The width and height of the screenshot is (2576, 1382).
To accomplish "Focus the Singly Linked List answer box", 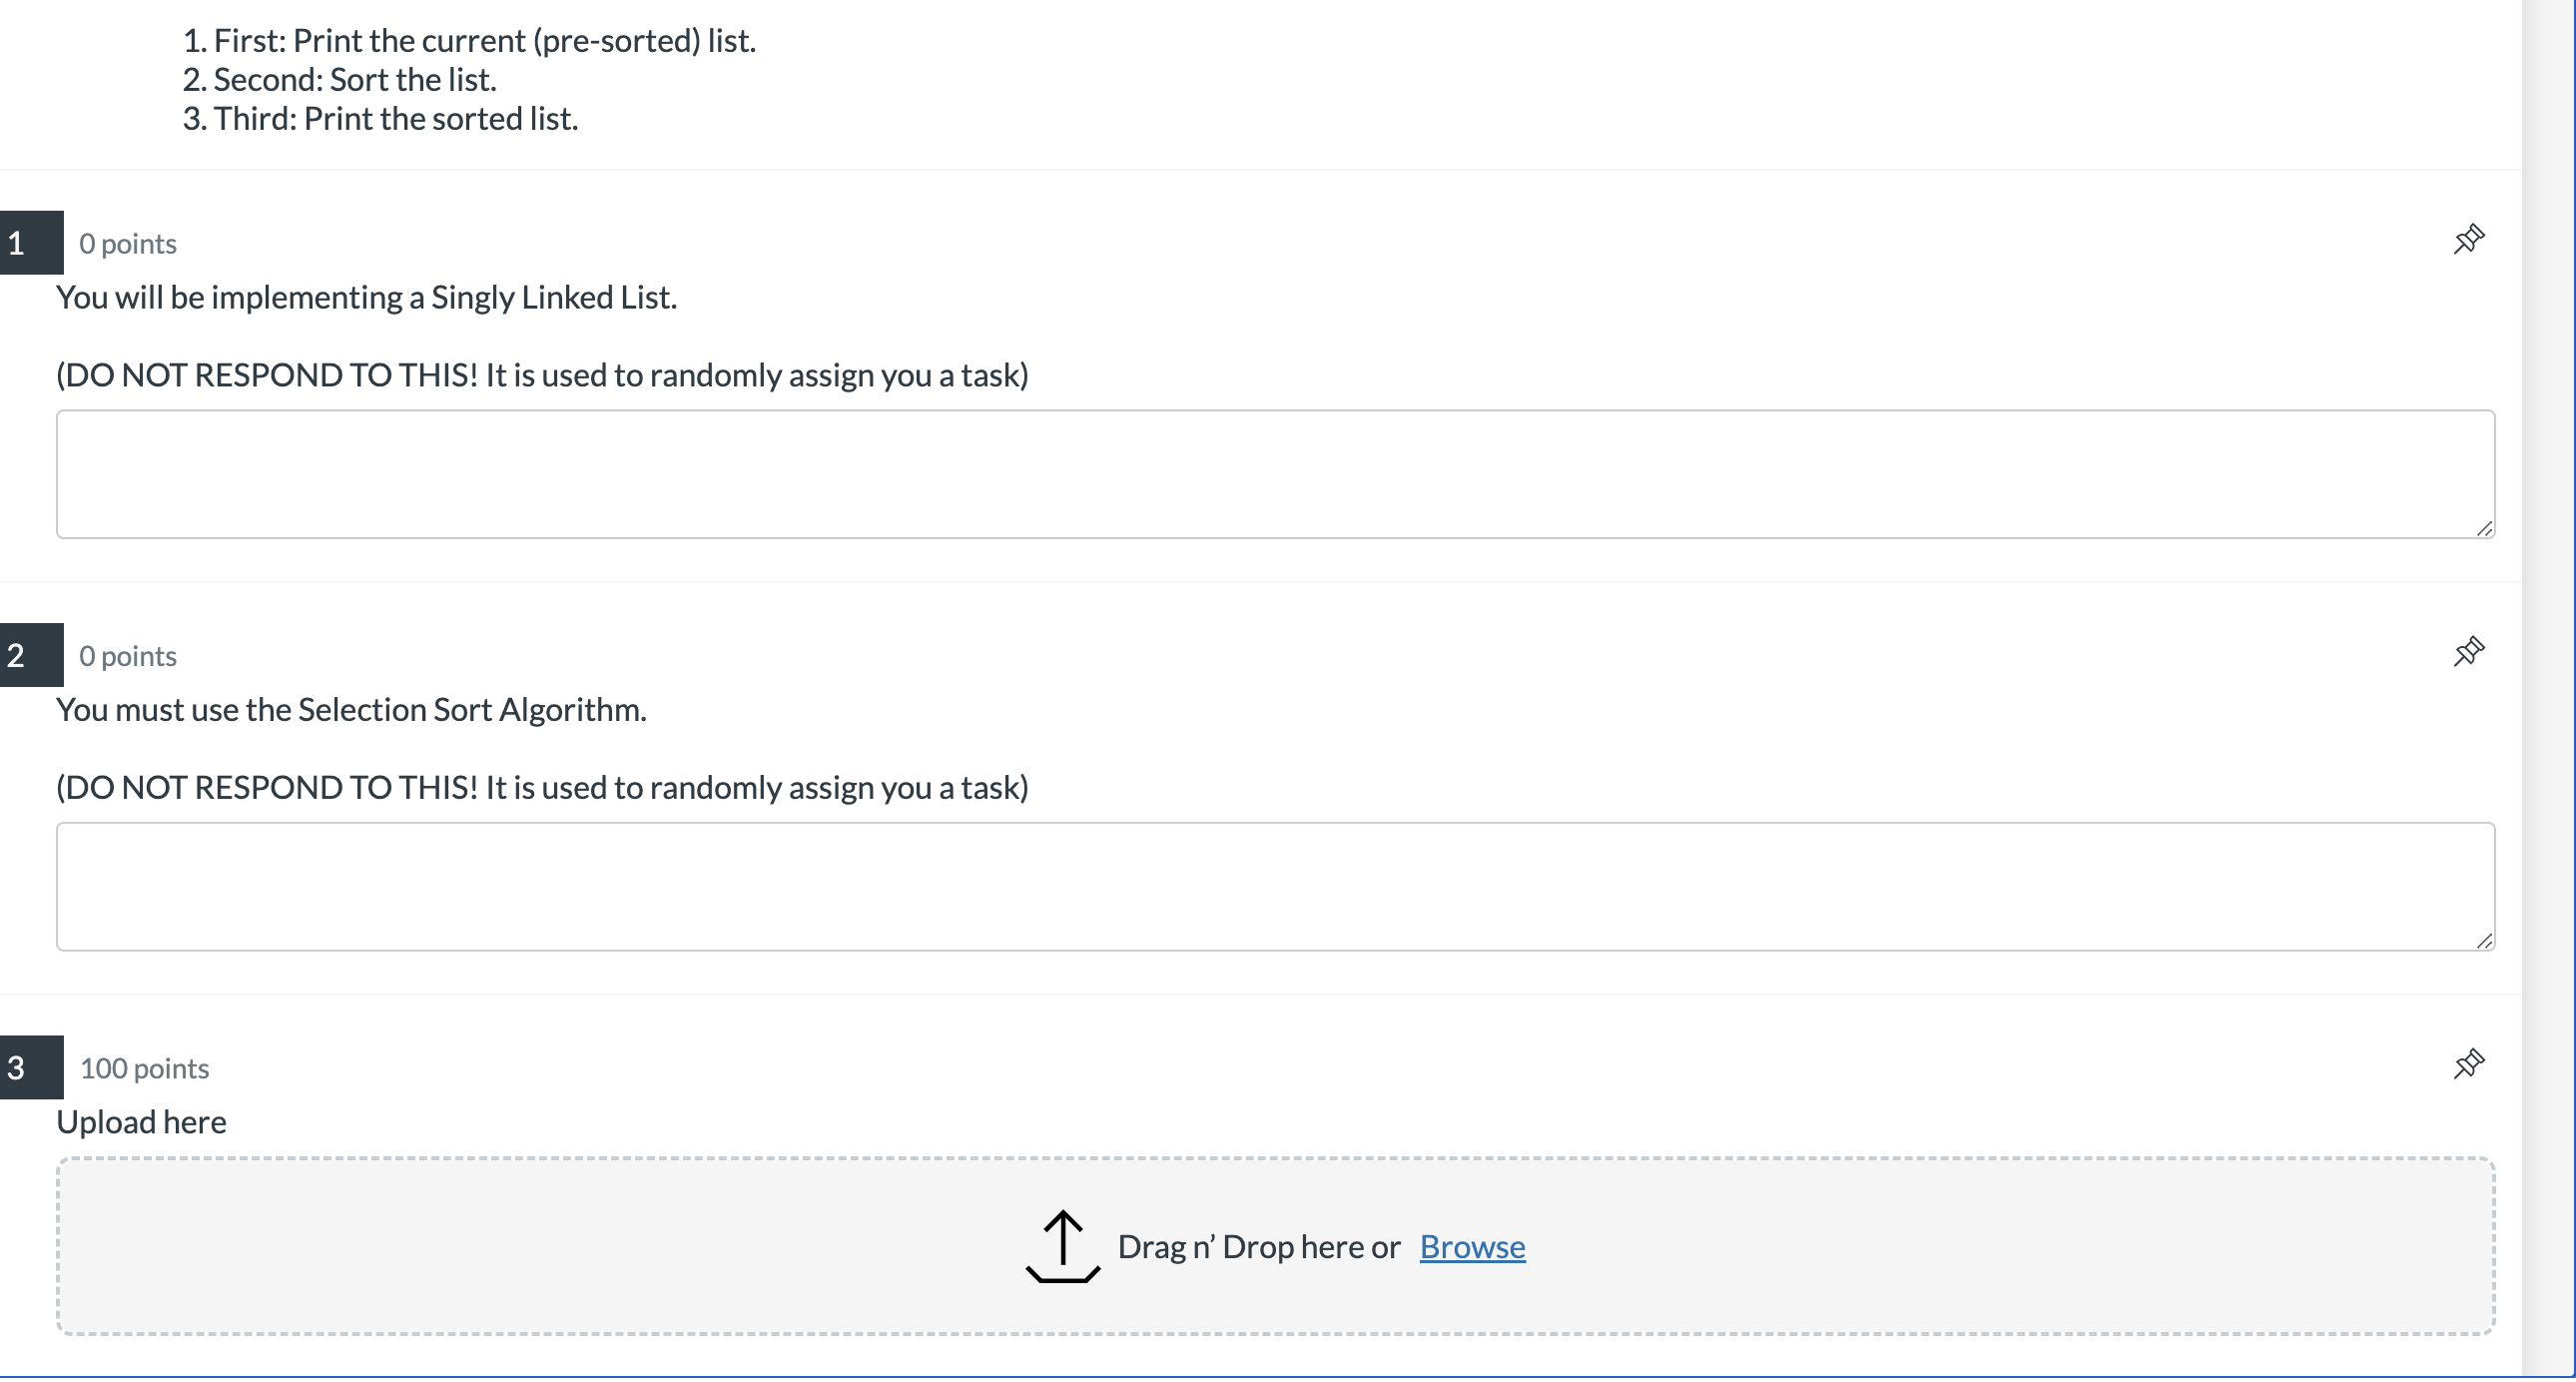I will pos(1274,475).
